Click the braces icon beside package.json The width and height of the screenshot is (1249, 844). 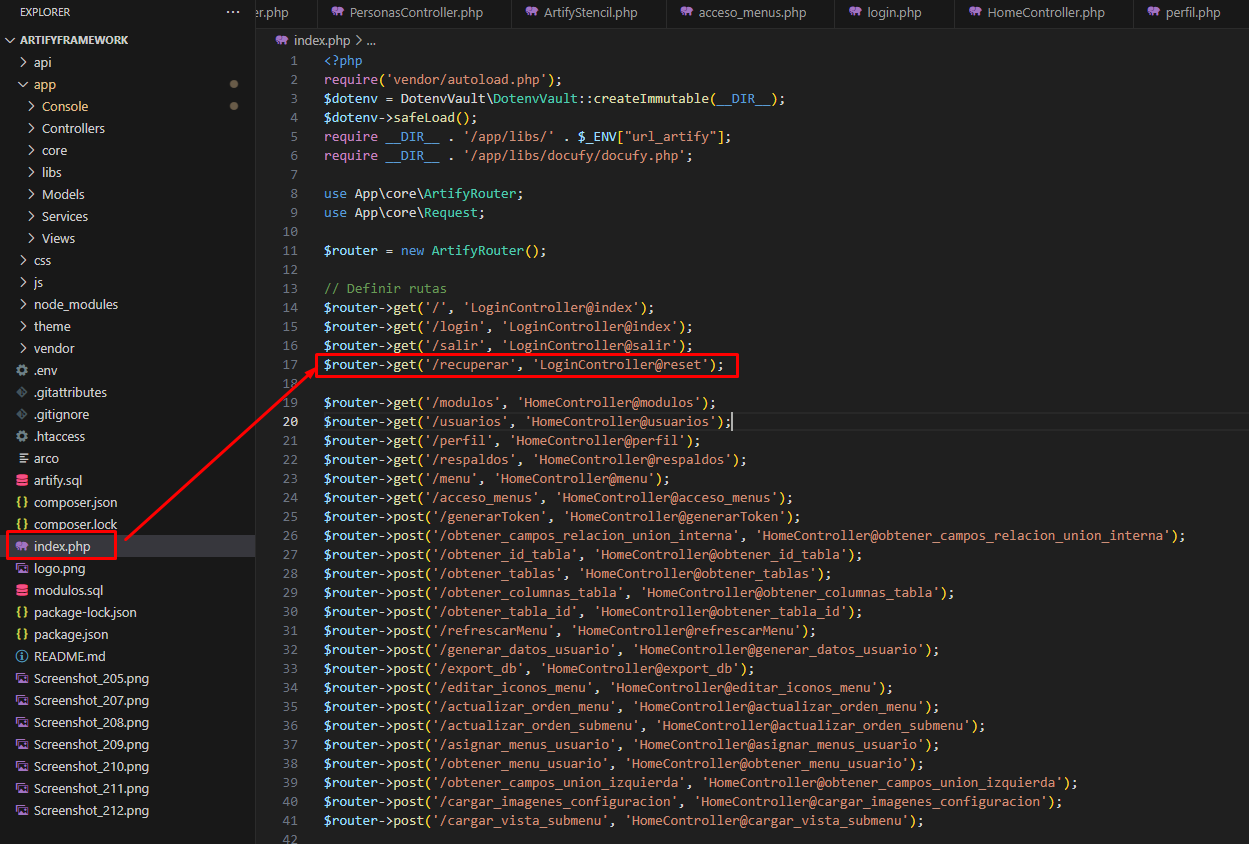tap(22, 634)
